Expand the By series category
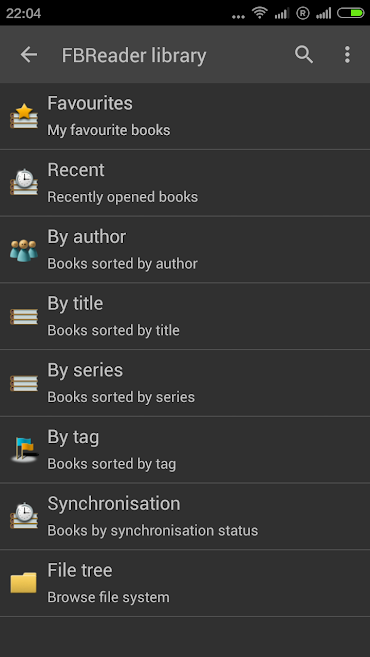This screenshot has width=370, height=657. coord(185,383)
